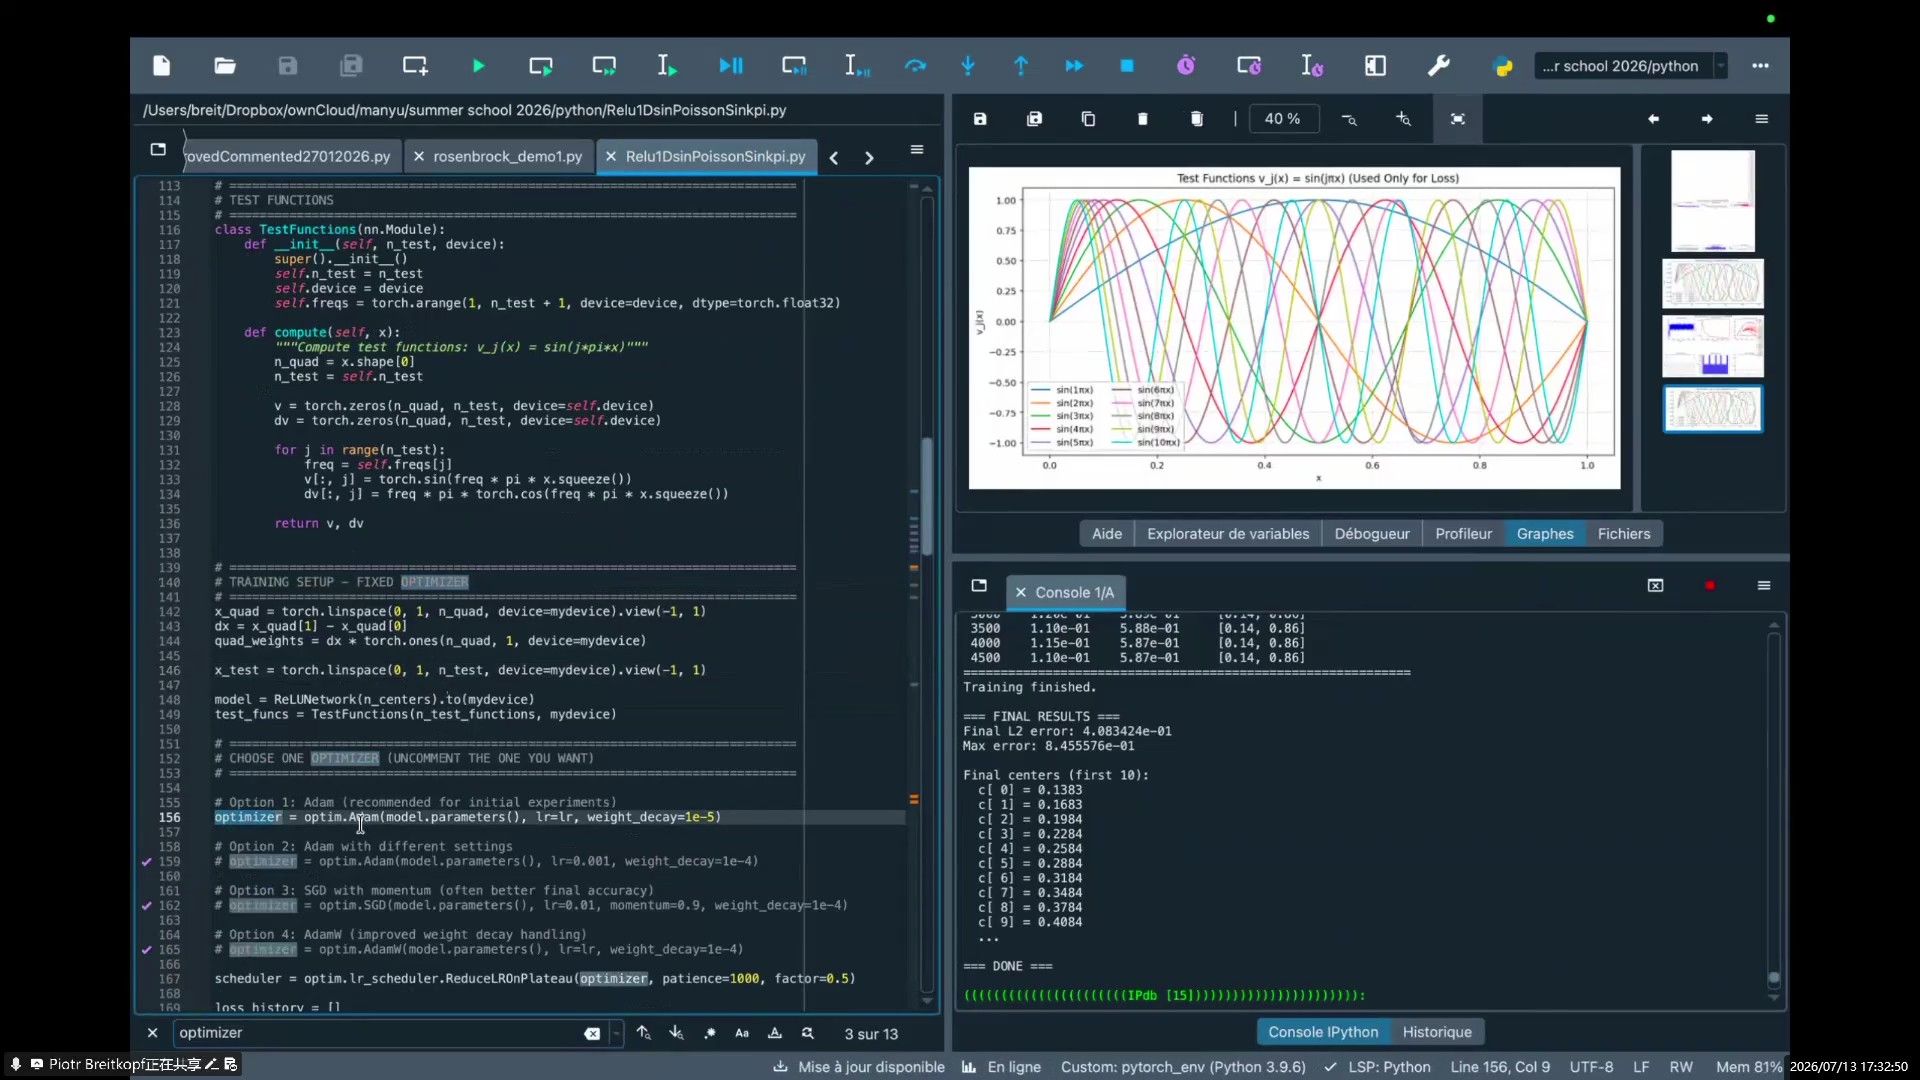Maximize the current pane
Image resolution: width=1920 pixels, height=1080 pixels.
[1376, 66]
